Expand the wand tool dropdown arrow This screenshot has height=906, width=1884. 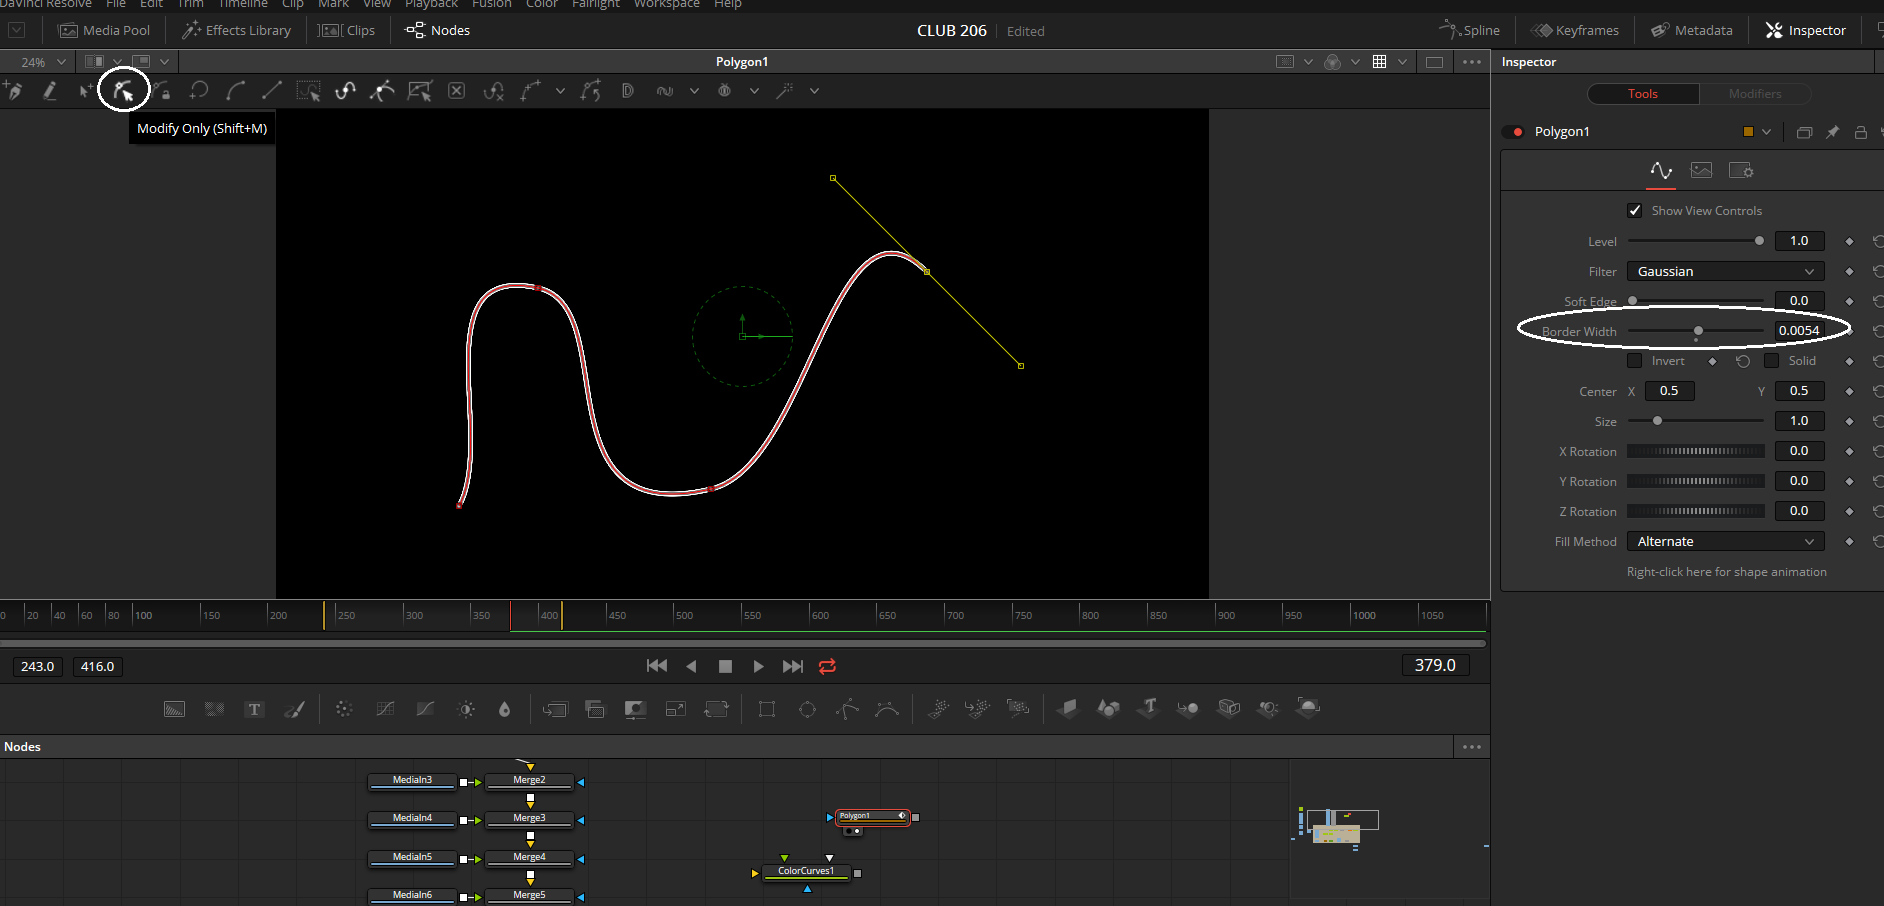[815, 91]
